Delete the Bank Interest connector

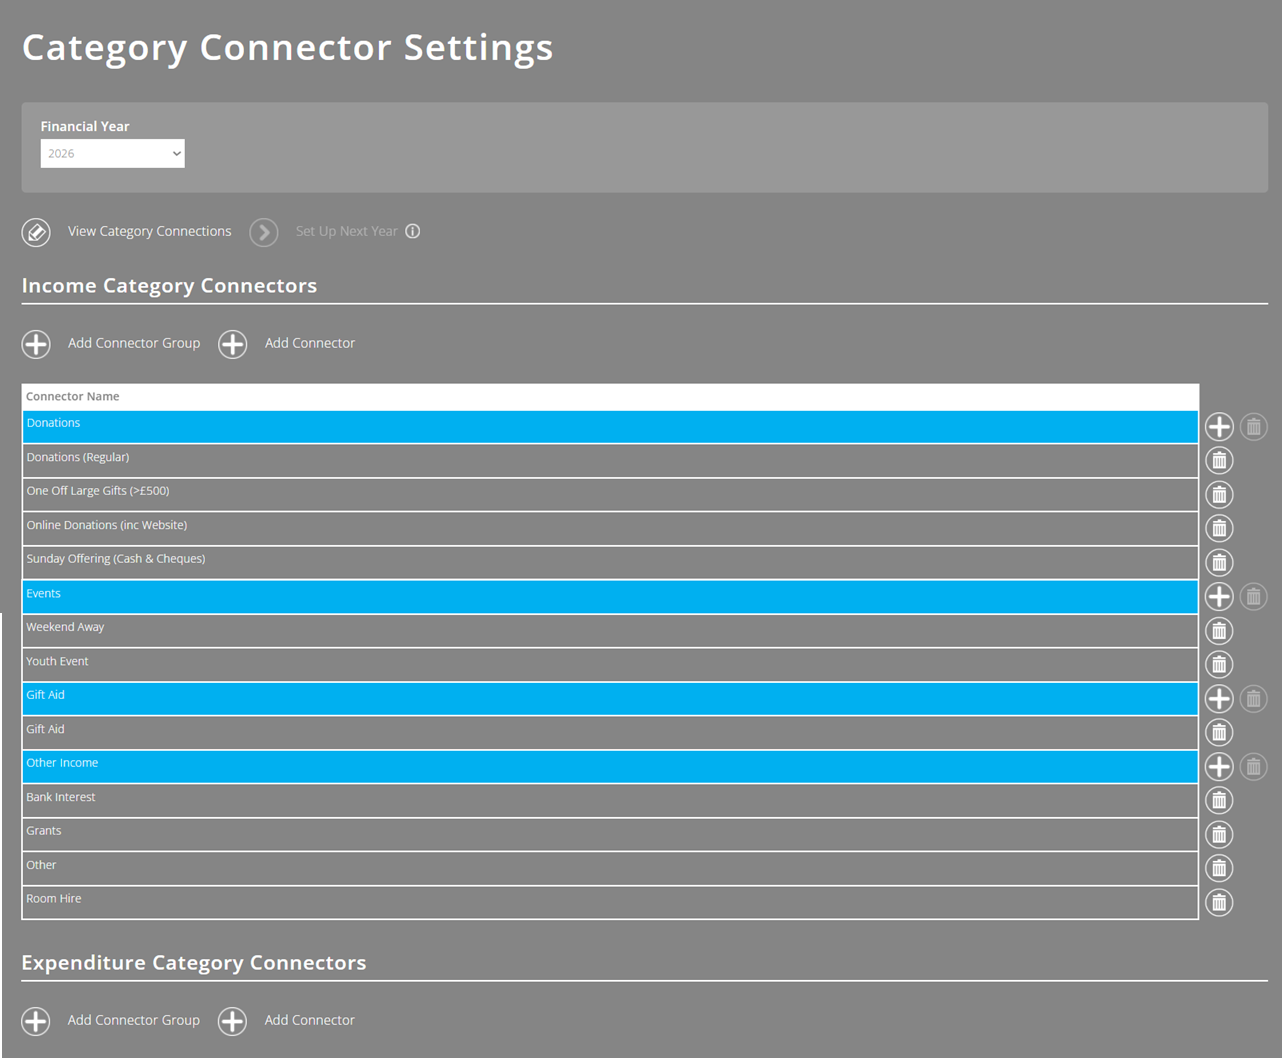tap(1219, 801)
